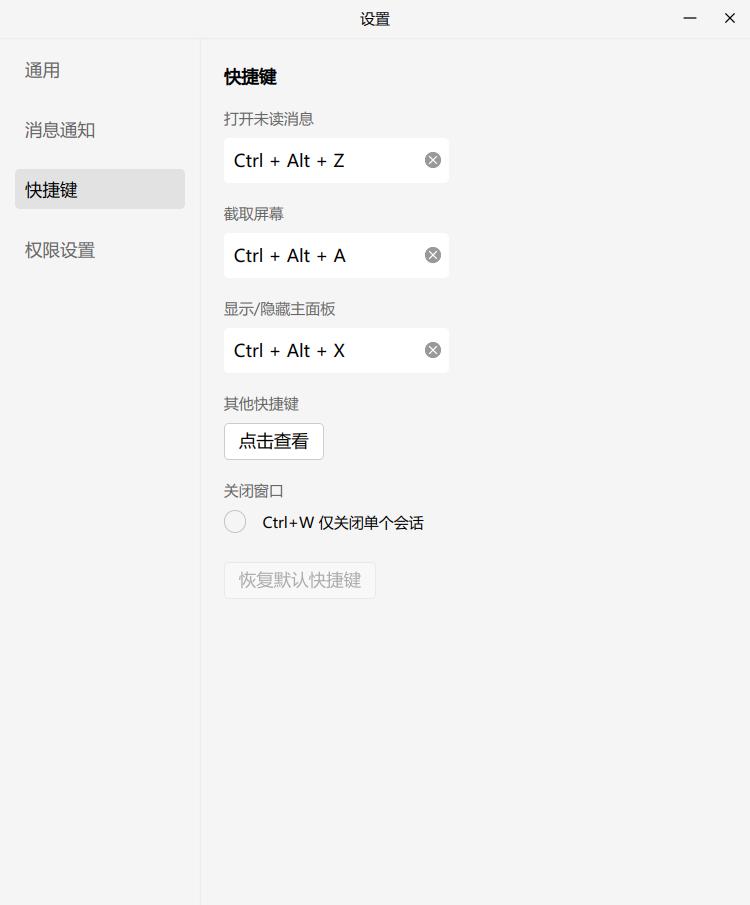Clear the 截取屏幕 shortcut Ctrl + Alt + A
The height and width of the screenshot is (905, 750).
tap(432, 254)
